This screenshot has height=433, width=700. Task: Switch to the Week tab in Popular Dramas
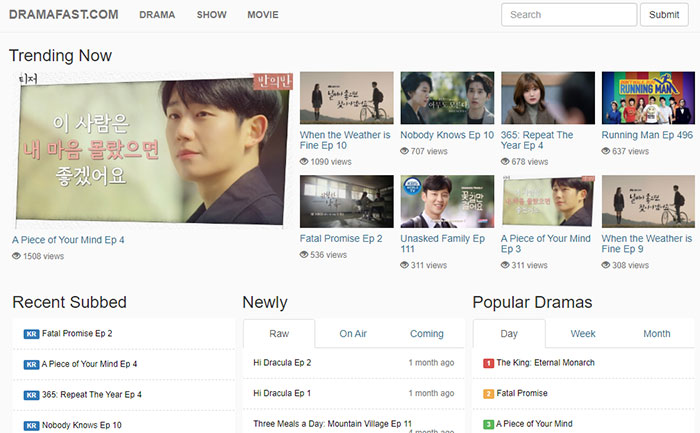[583, 333]
